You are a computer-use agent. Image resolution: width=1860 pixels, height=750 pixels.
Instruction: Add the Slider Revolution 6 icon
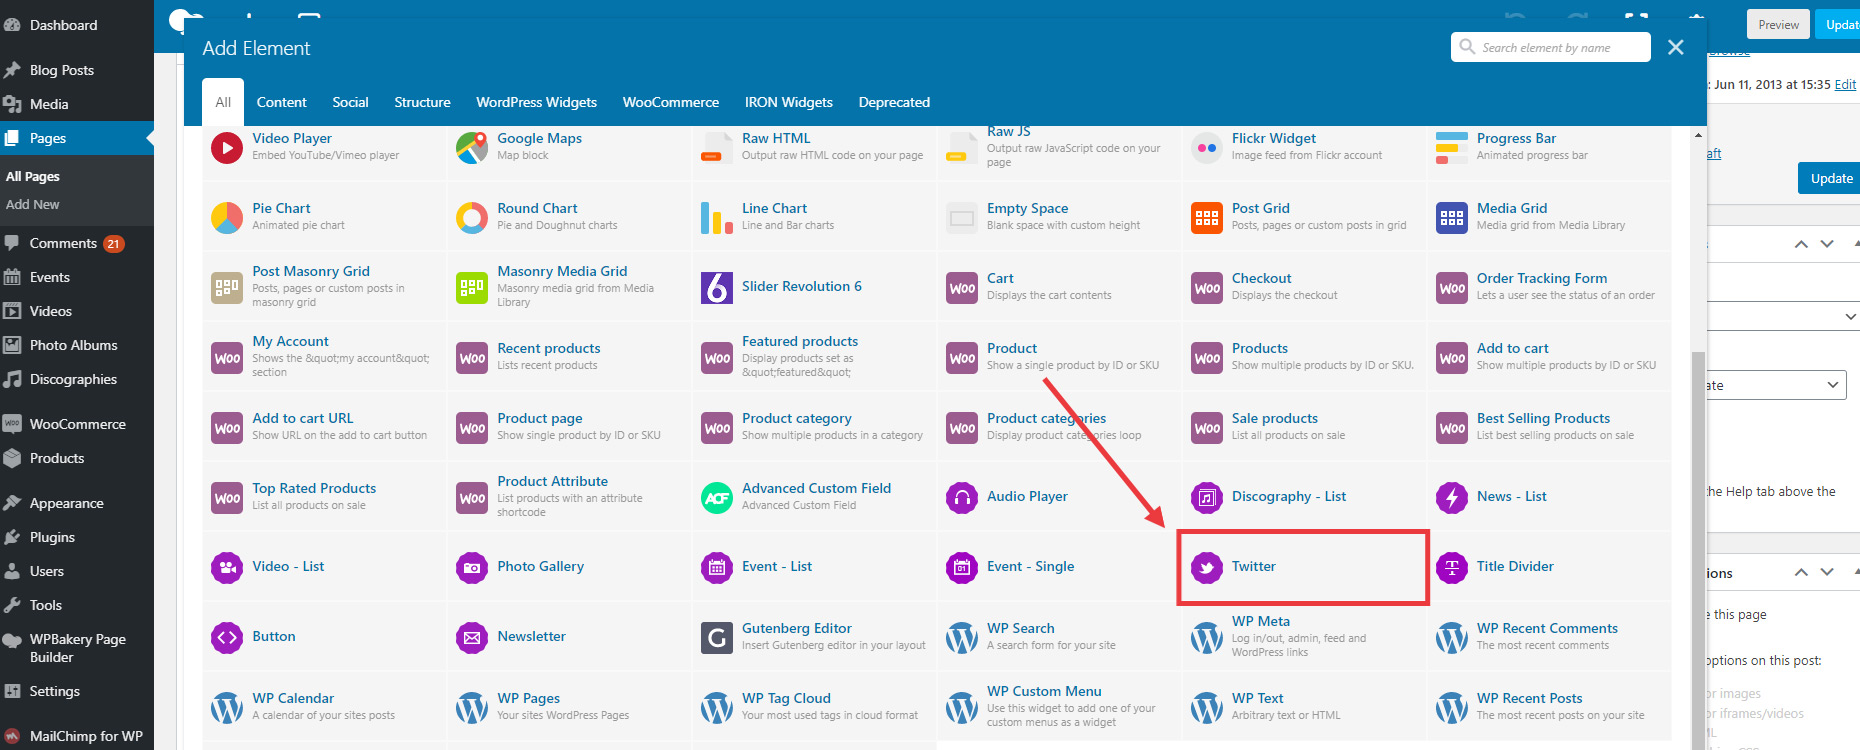[x=717, y=288]
